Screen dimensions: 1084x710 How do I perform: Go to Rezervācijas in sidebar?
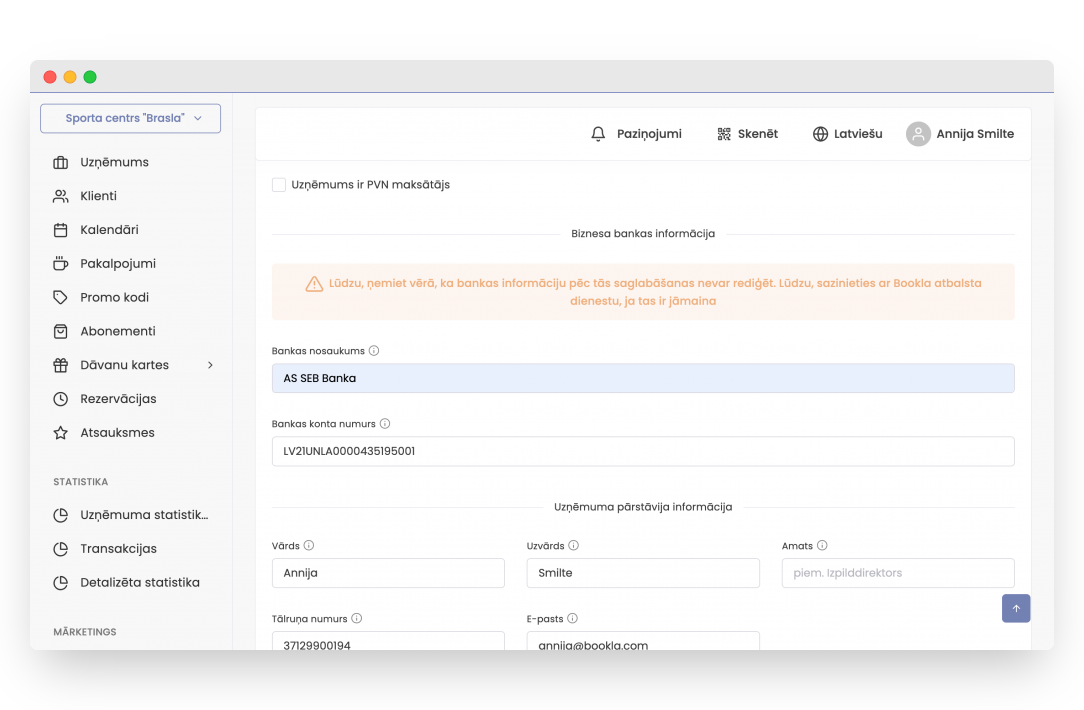coord(118,399)
